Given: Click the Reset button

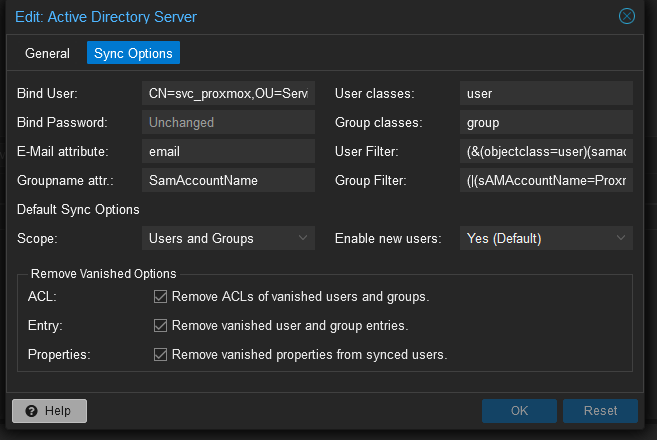Looking at the screenshot, I should pos(600,411).
